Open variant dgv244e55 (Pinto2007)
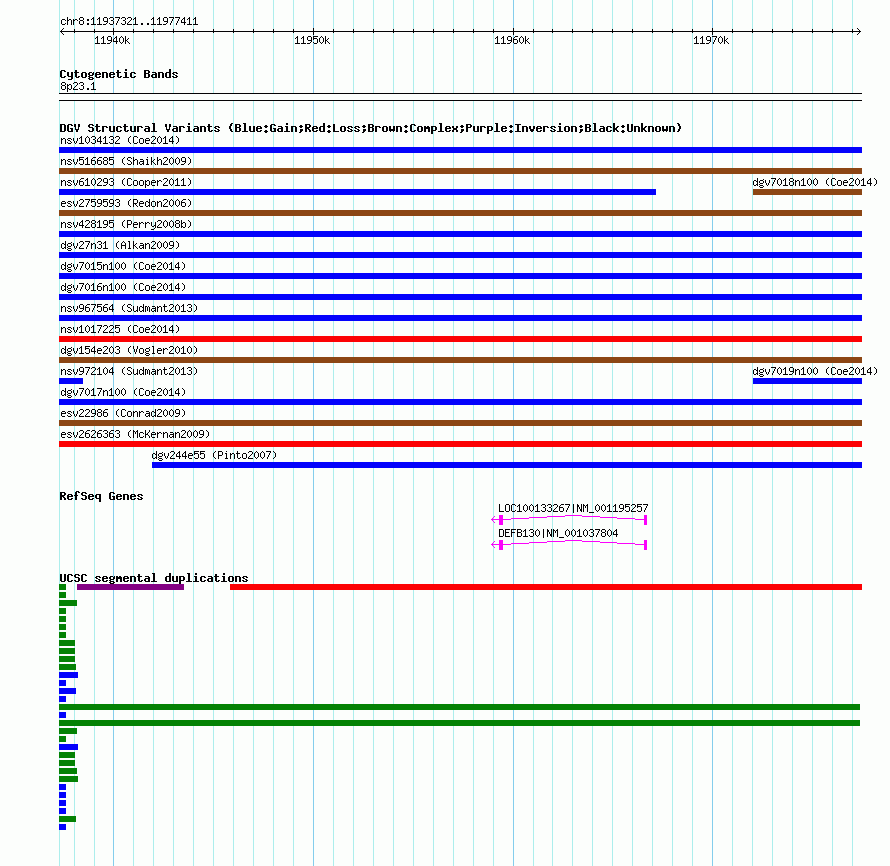This screenshot has height=866, width=890. (x=215, y=455)
